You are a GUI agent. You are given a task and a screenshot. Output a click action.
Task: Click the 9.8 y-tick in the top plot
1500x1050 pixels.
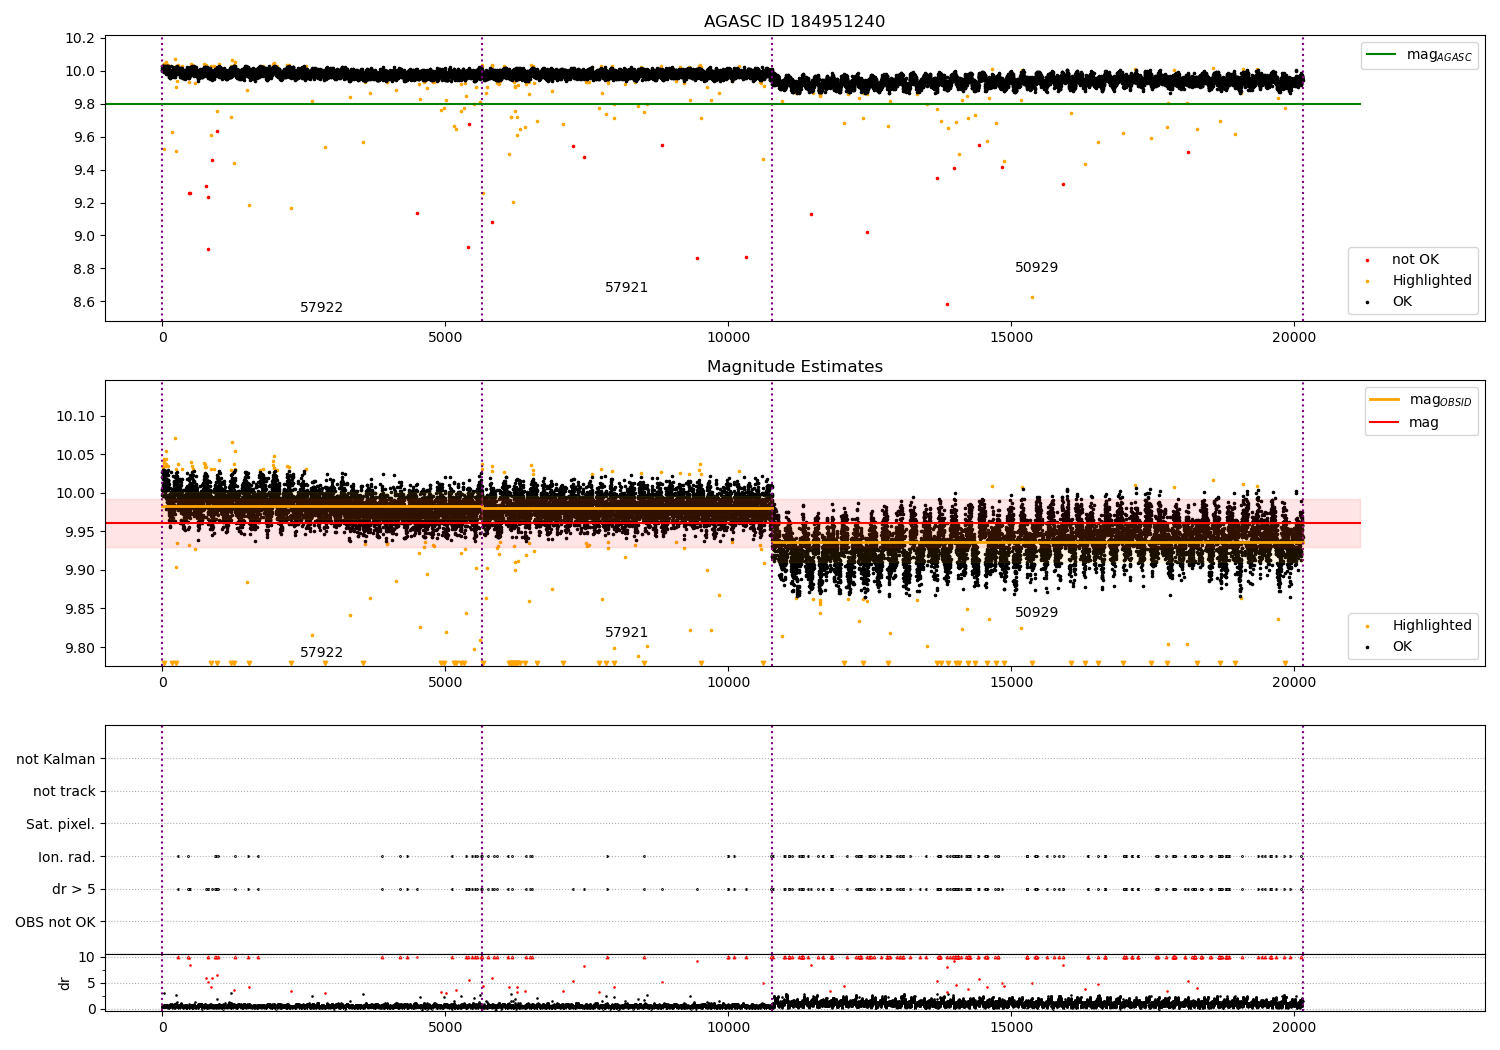[x=84, y=104]
